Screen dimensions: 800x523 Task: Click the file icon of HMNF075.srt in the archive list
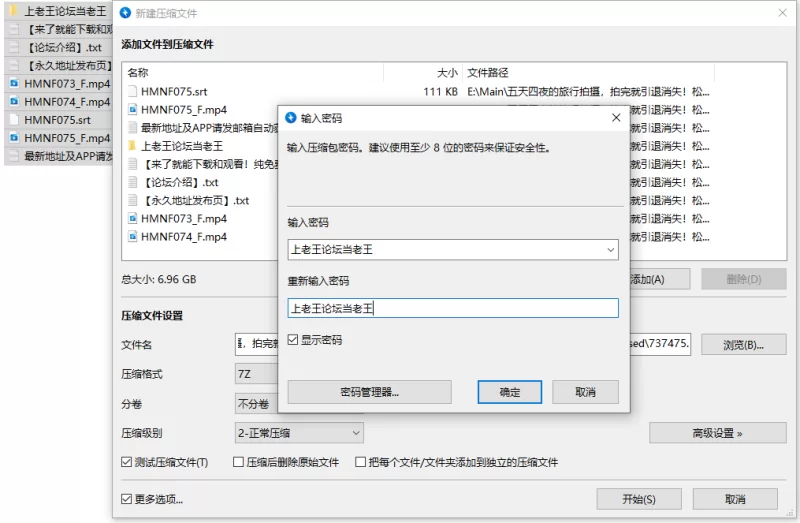pos(132,91)
